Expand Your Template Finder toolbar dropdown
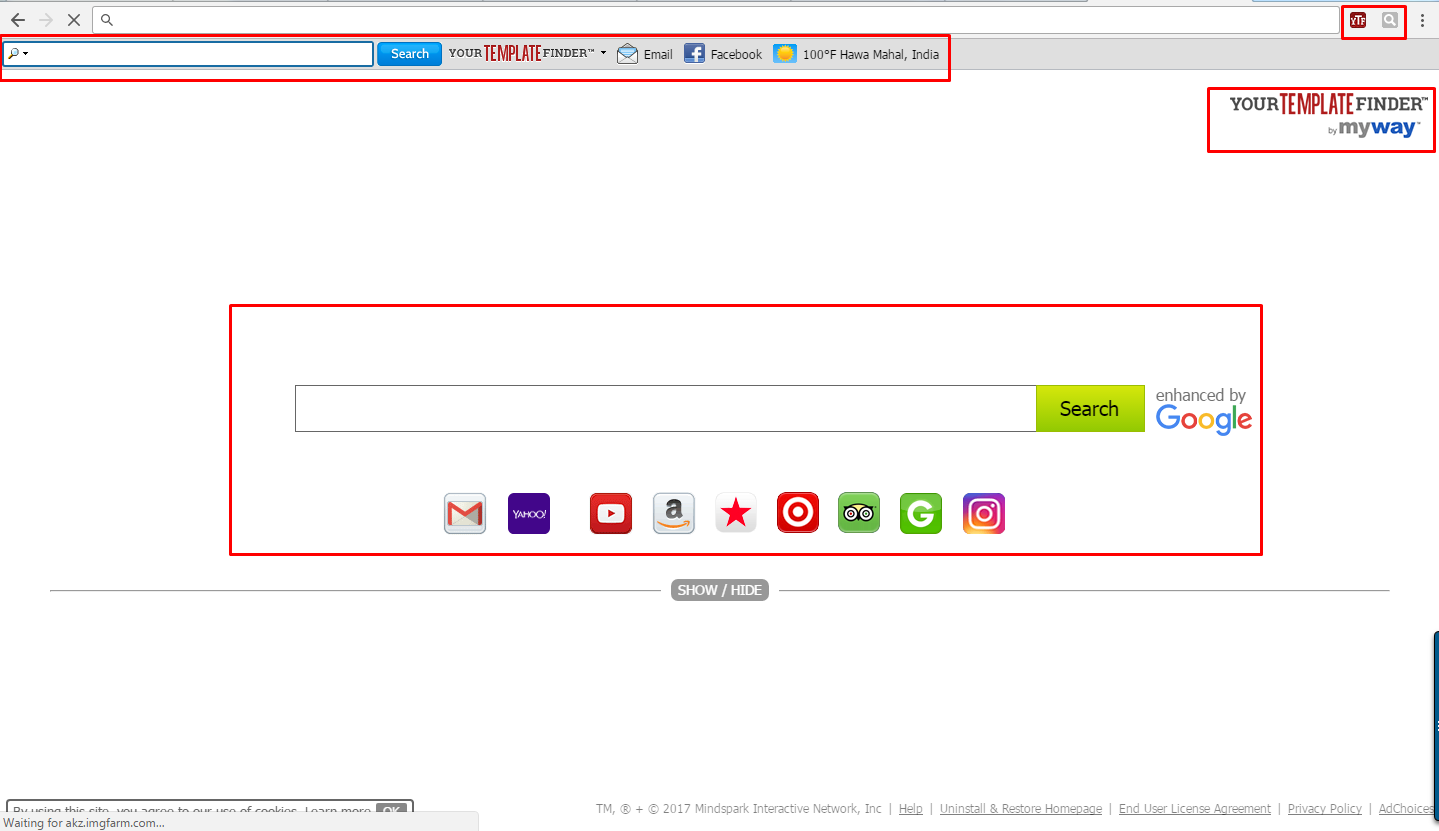 coord(603,53)
